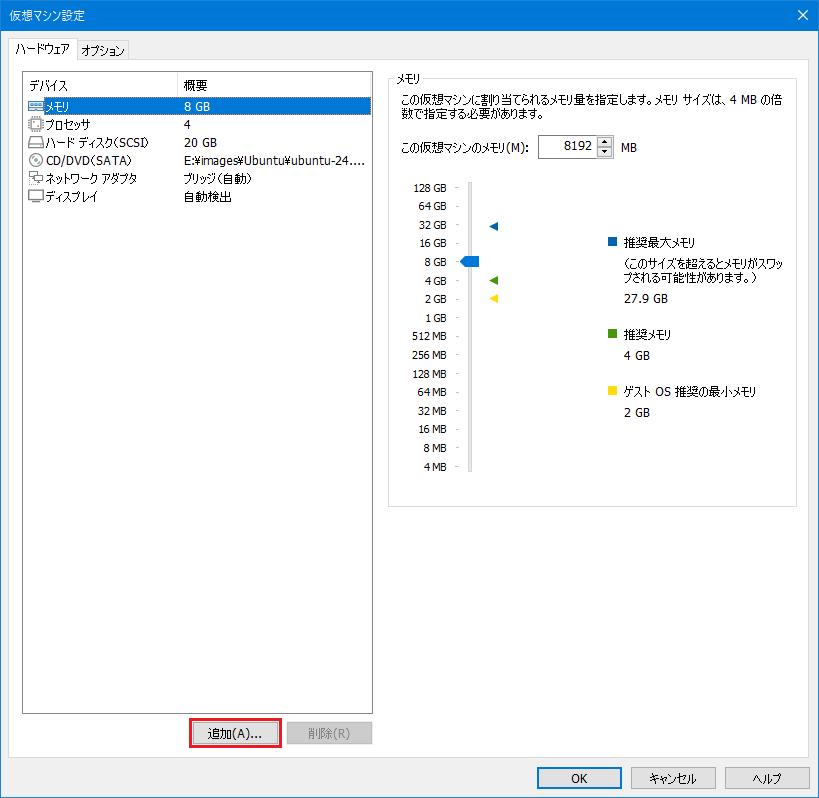
Task: Click the 32 GB slider label
Action: pyautogui.click(x=432, y=225)
